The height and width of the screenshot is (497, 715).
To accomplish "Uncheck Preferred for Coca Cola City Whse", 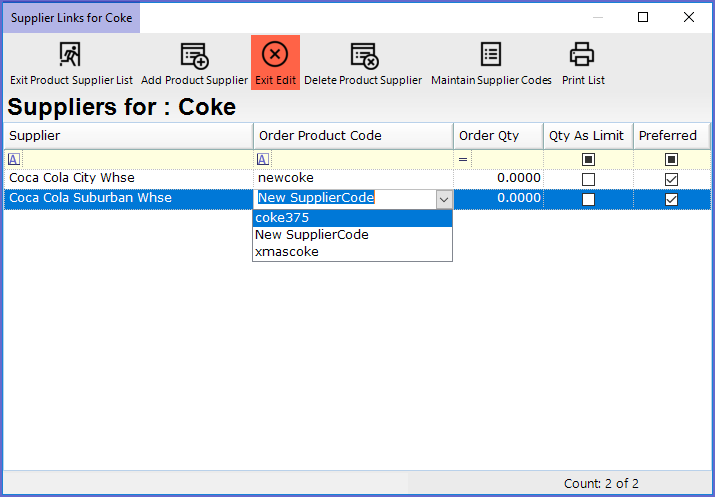I will coord(671,179).
